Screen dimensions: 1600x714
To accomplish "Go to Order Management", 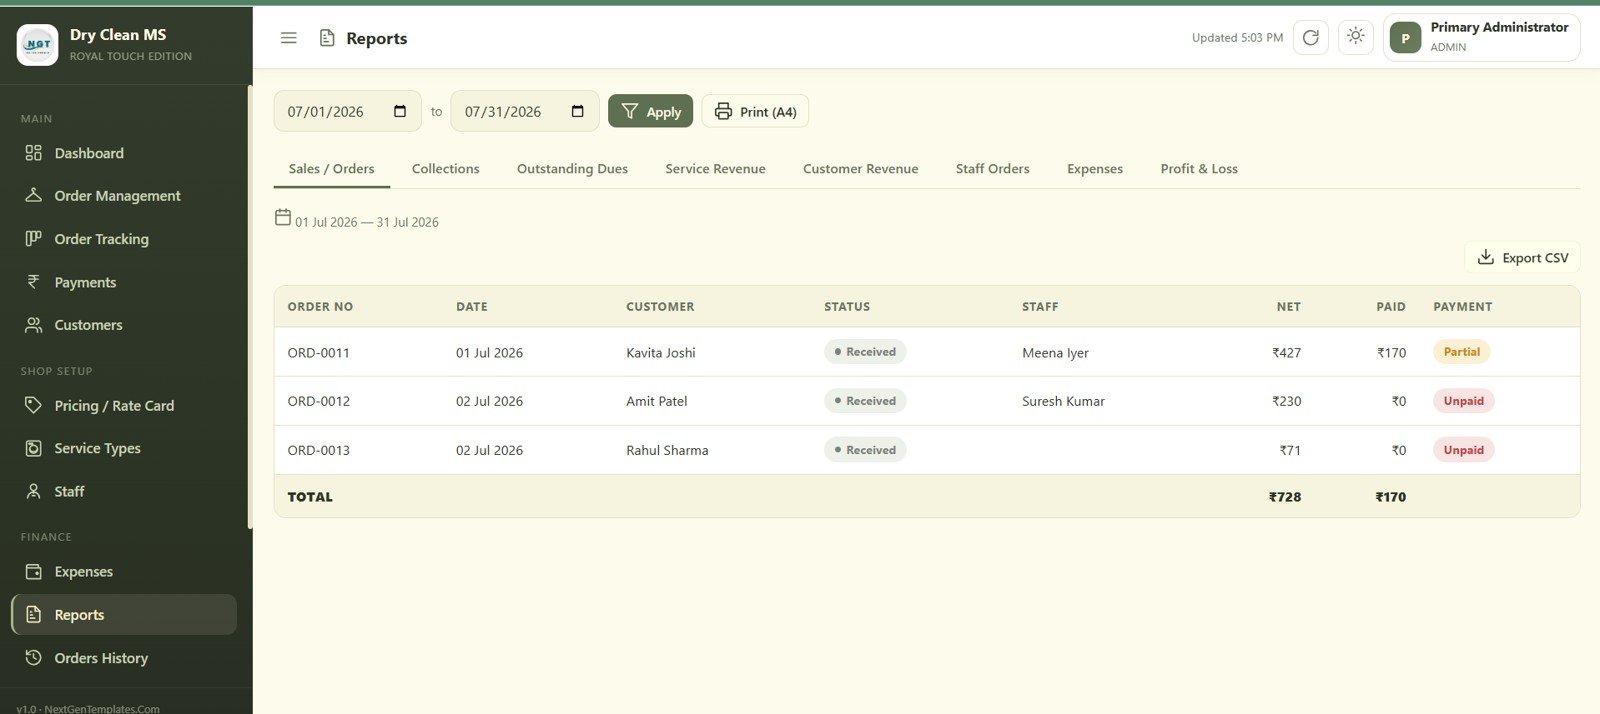I will tap(124, 196).
